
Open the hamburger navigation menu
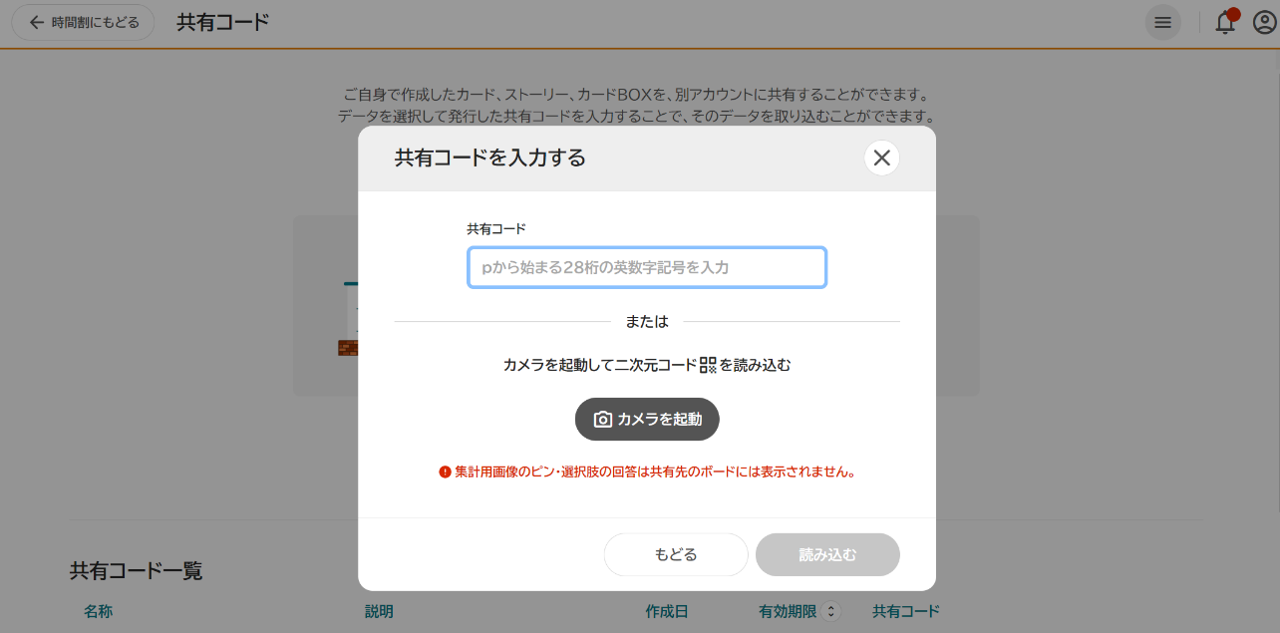click(x=1162, y=22)
